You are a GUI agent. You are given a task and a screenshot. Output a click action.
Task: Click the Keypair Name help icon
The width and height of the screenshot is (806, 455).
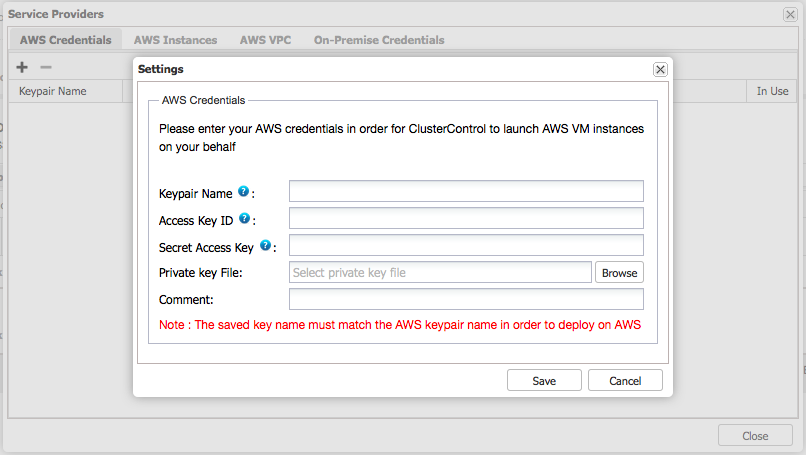pos(243,191)
